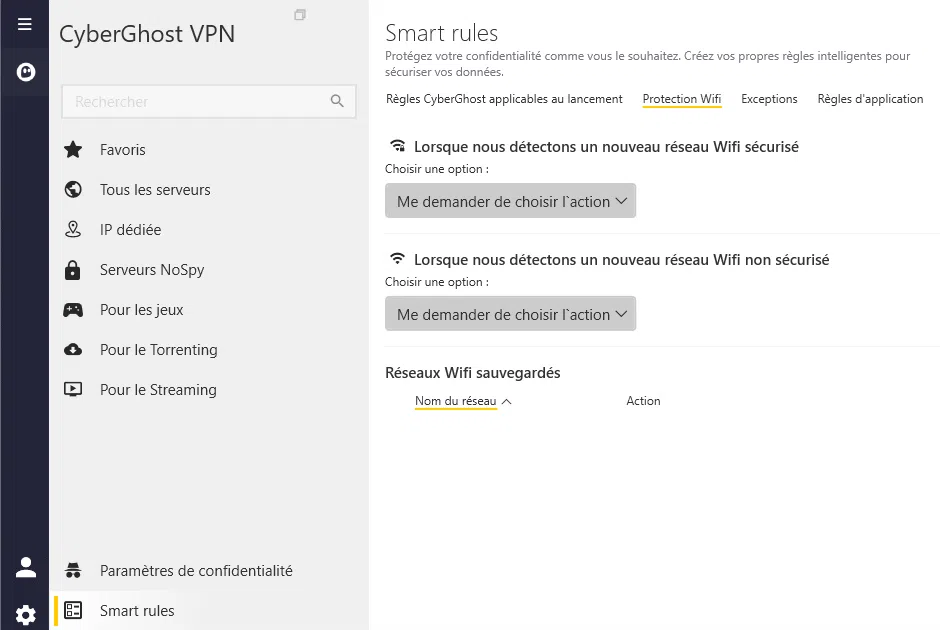Open the secured Wifi action dropdown

pos(510,201)
